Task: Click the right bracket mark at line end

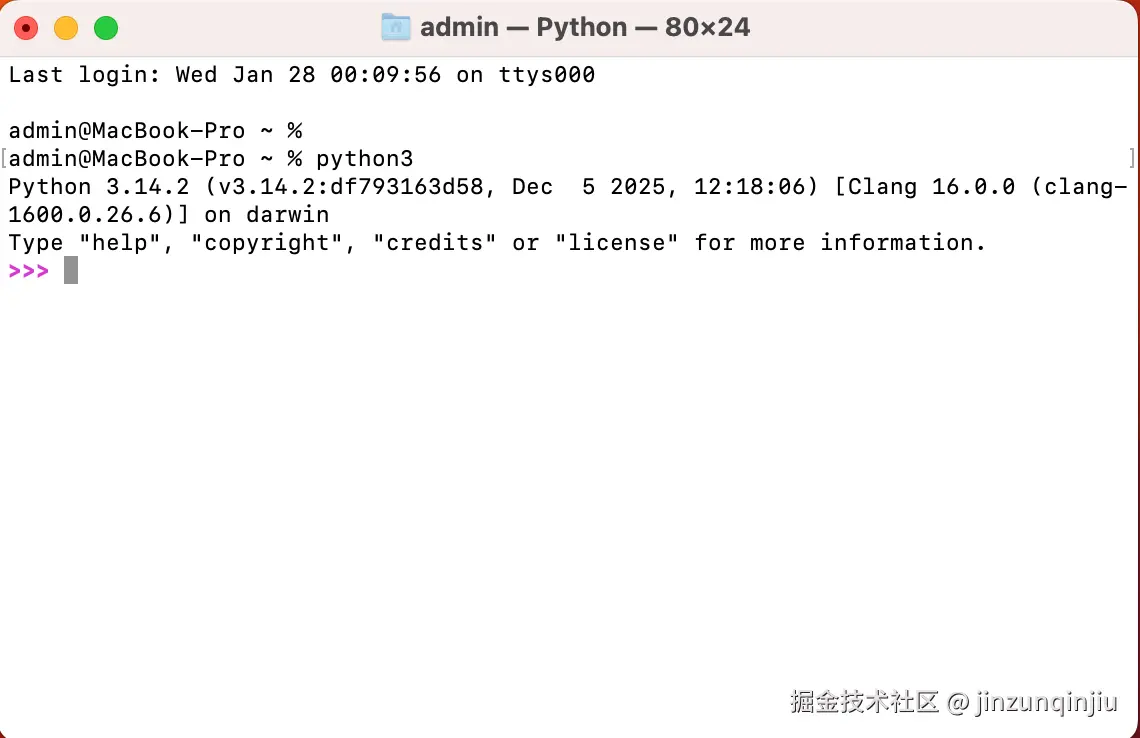Action: coord(1132,158)
